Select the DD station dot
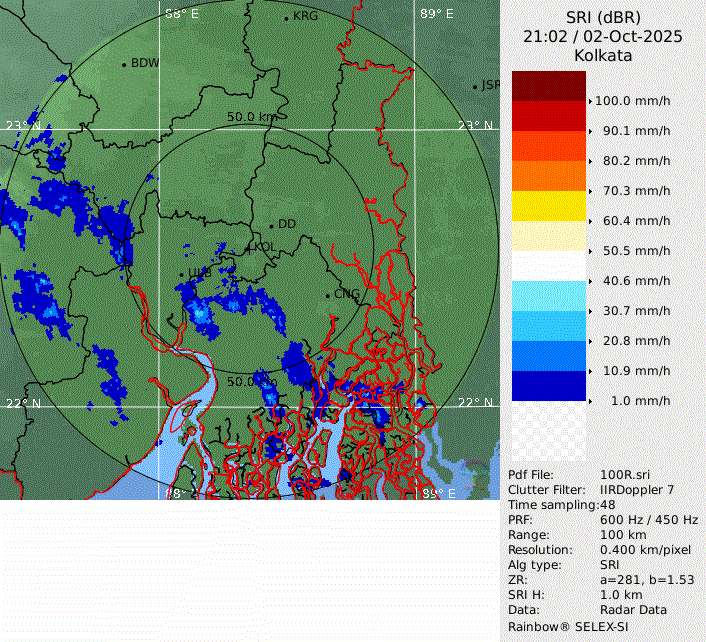Viewport: 706px width, 642px height. (x=270, y=224)
